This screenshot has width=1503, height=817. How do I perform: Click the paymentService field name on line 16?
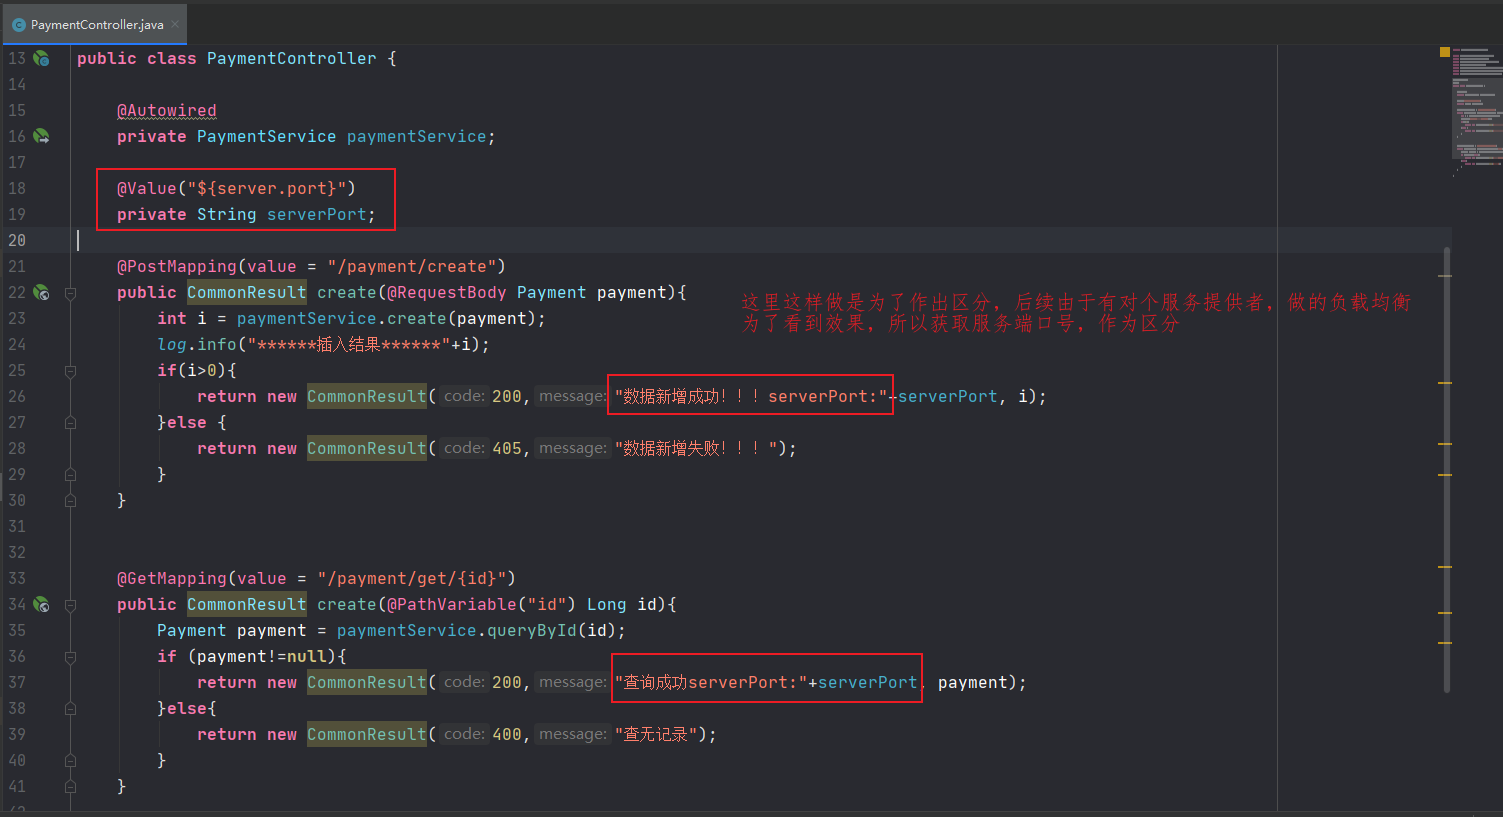pos(417,136)
